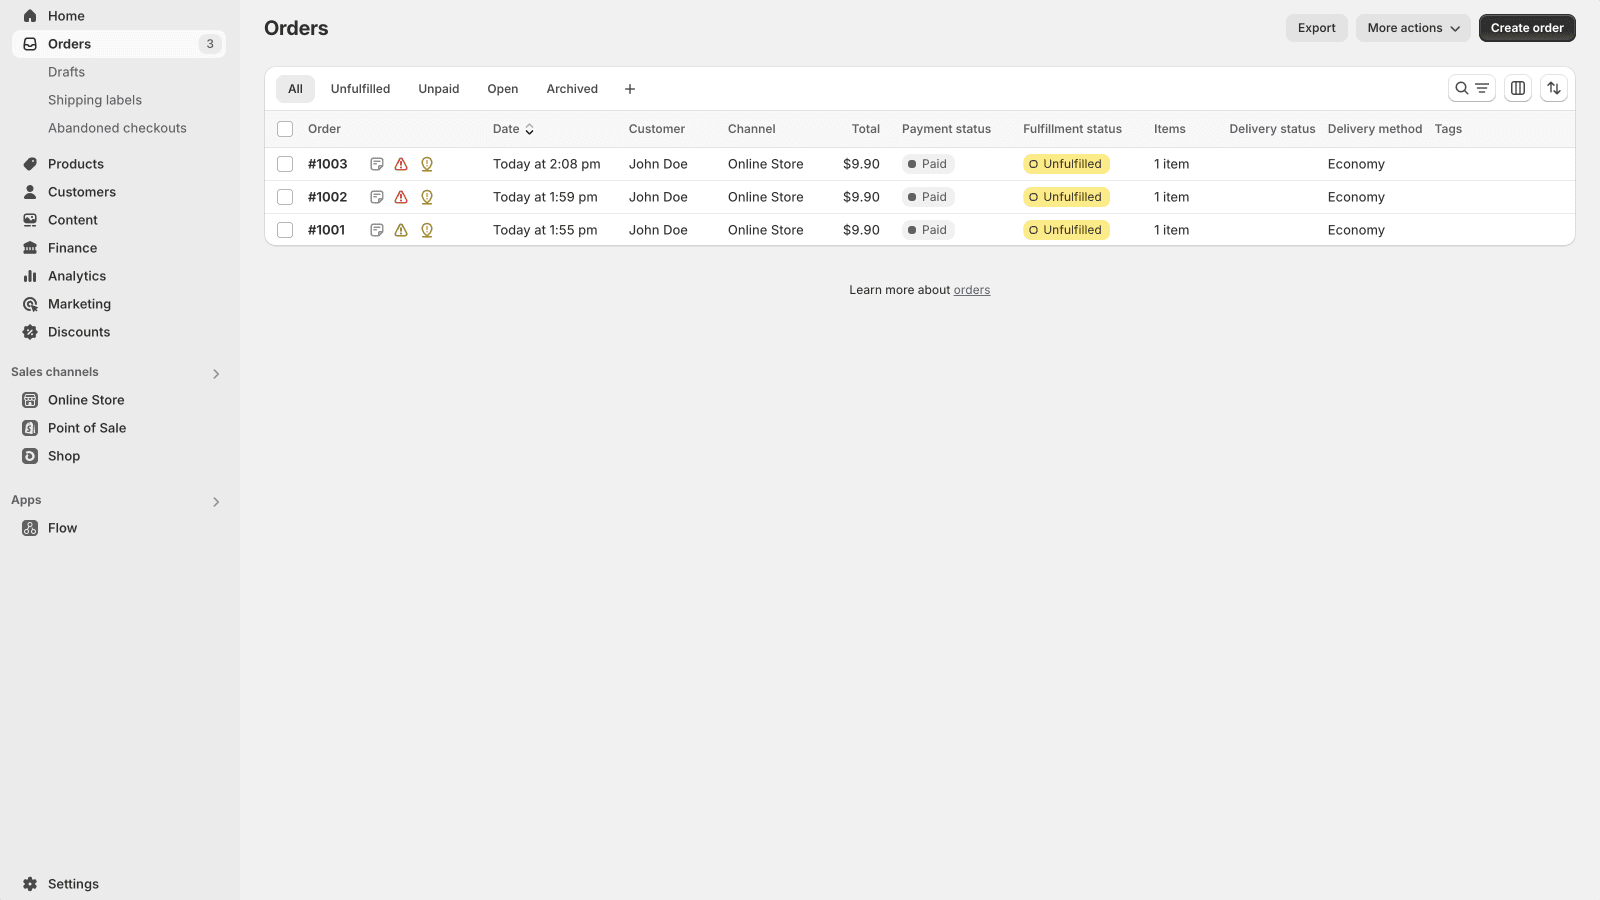View the note icon on order #1003

376,163
